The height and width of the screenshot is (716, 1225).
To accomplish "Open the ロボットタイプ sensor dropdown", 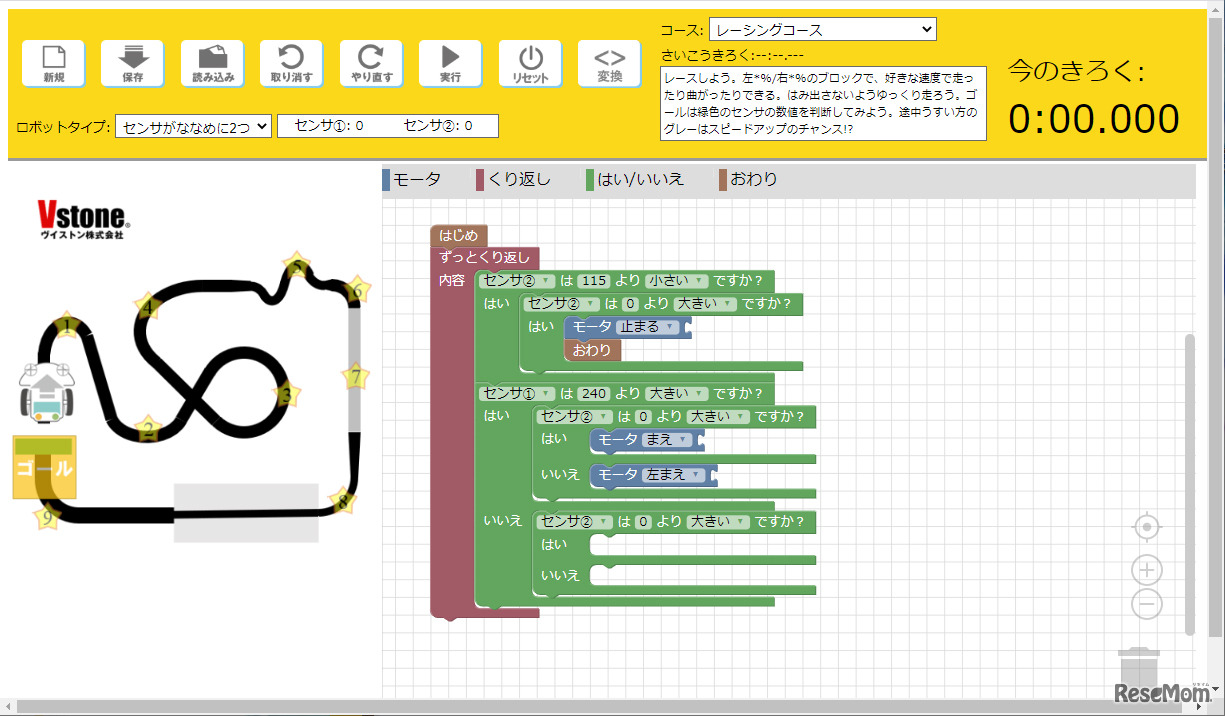I will tap(193, 126).
